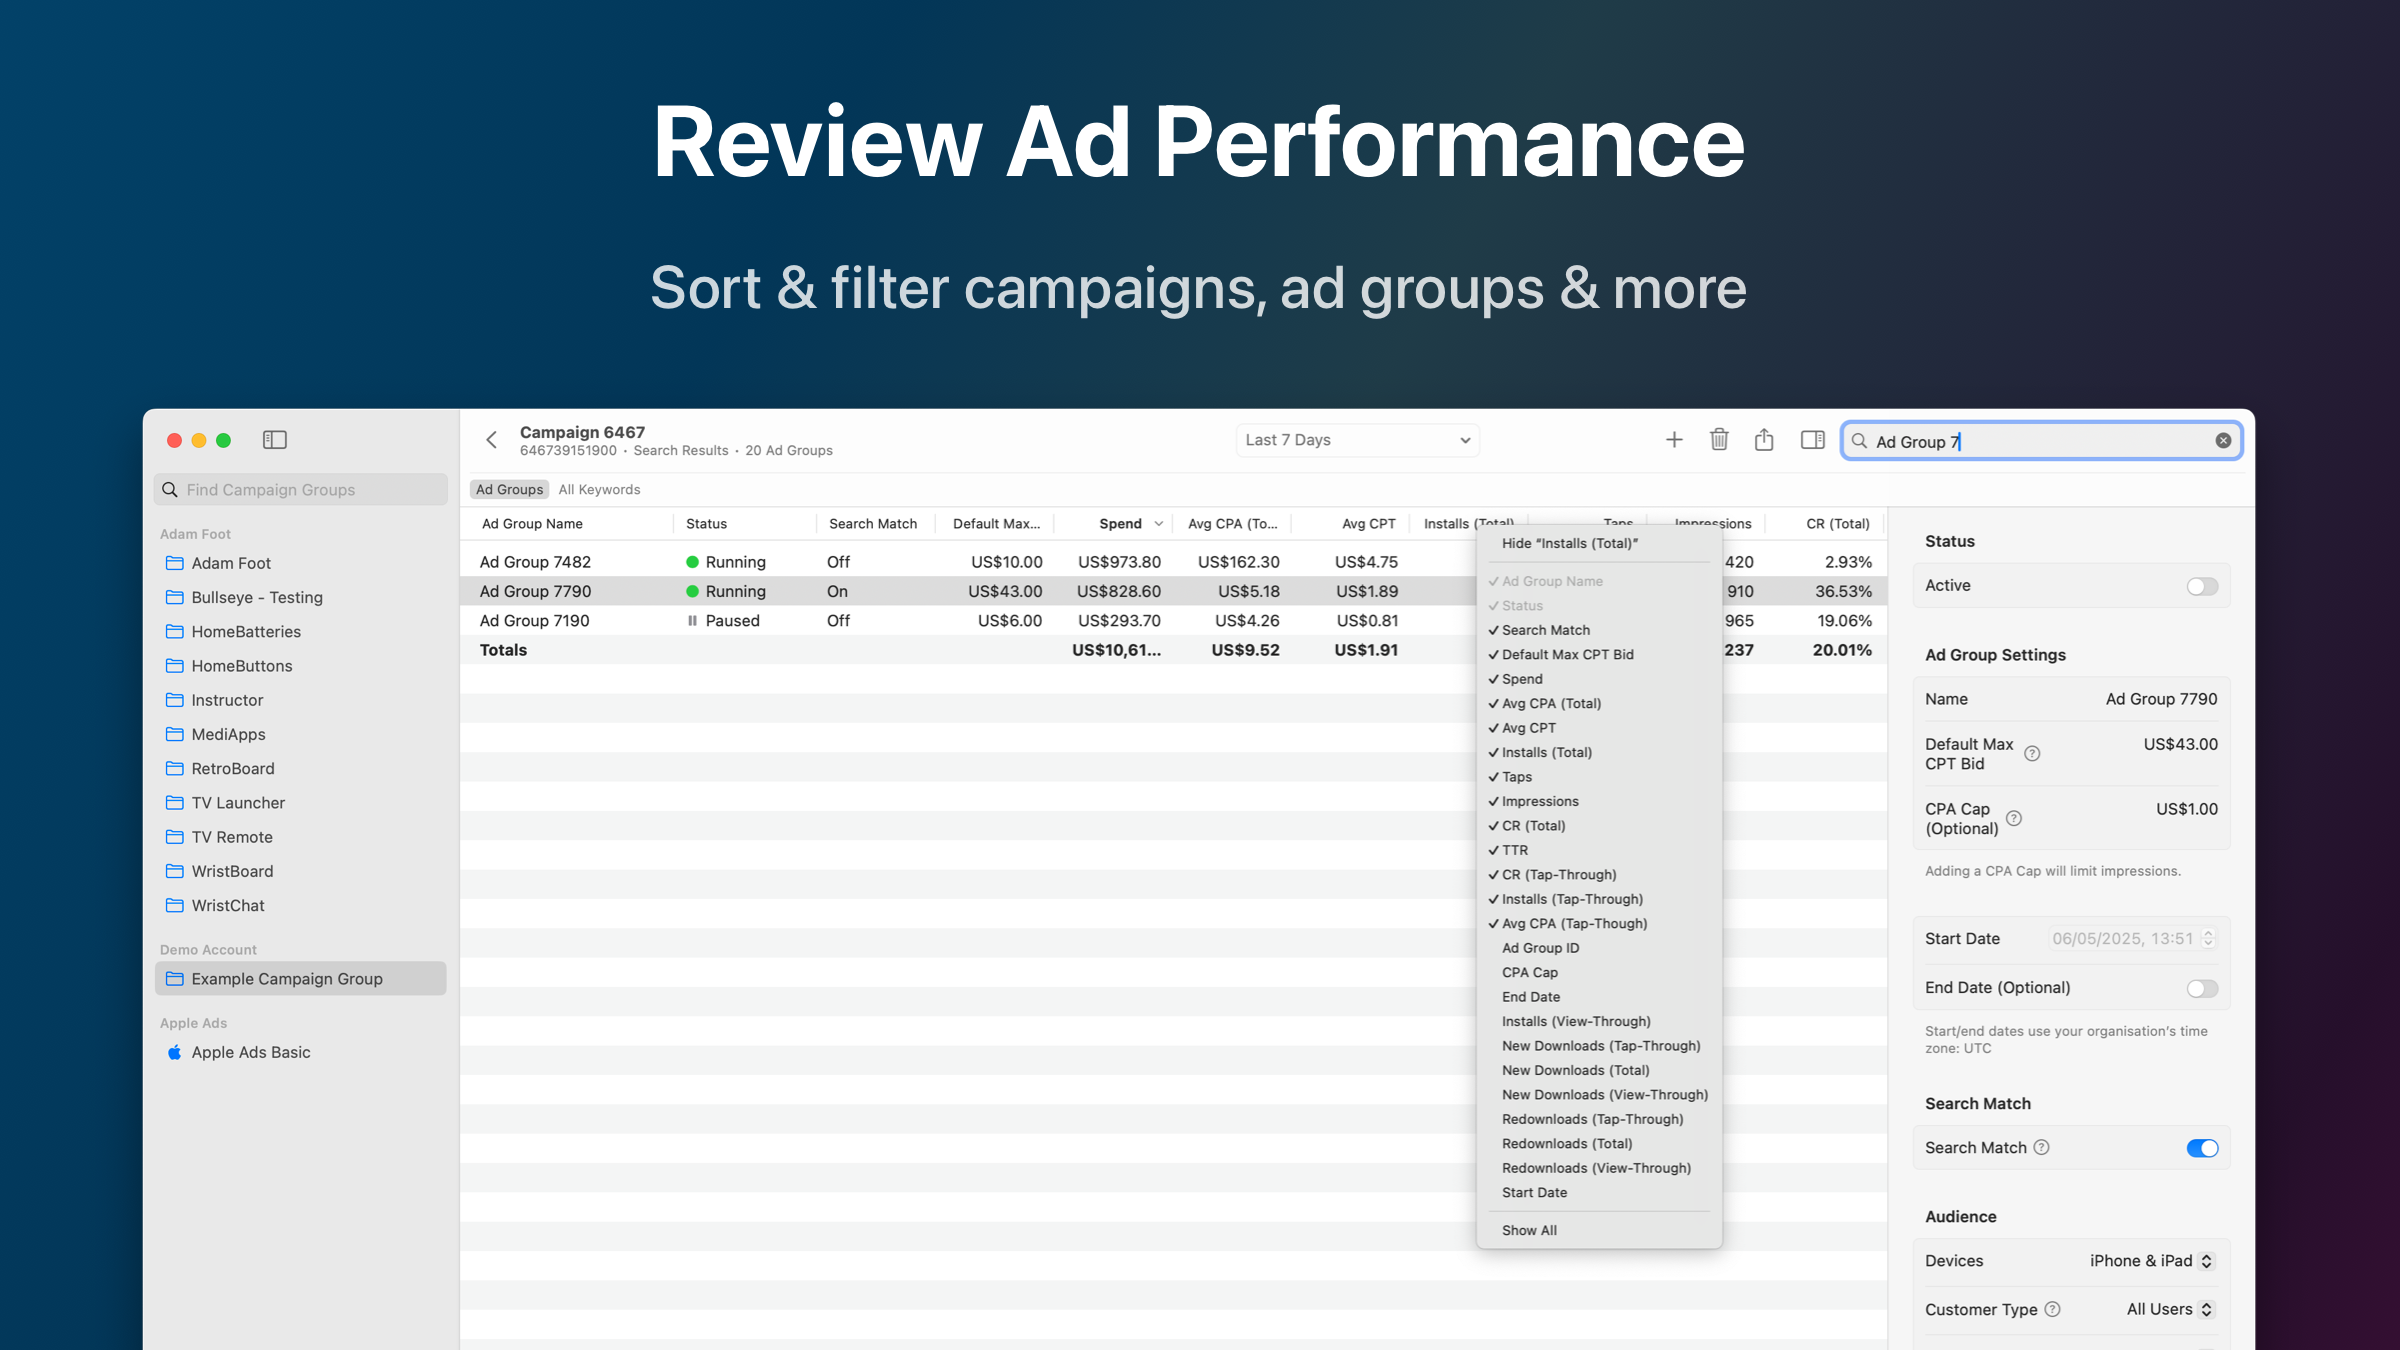The height and width of the screenshot is (1350, 2400).
Task: Turn off the Search Match switch
Action: 2201,1148
